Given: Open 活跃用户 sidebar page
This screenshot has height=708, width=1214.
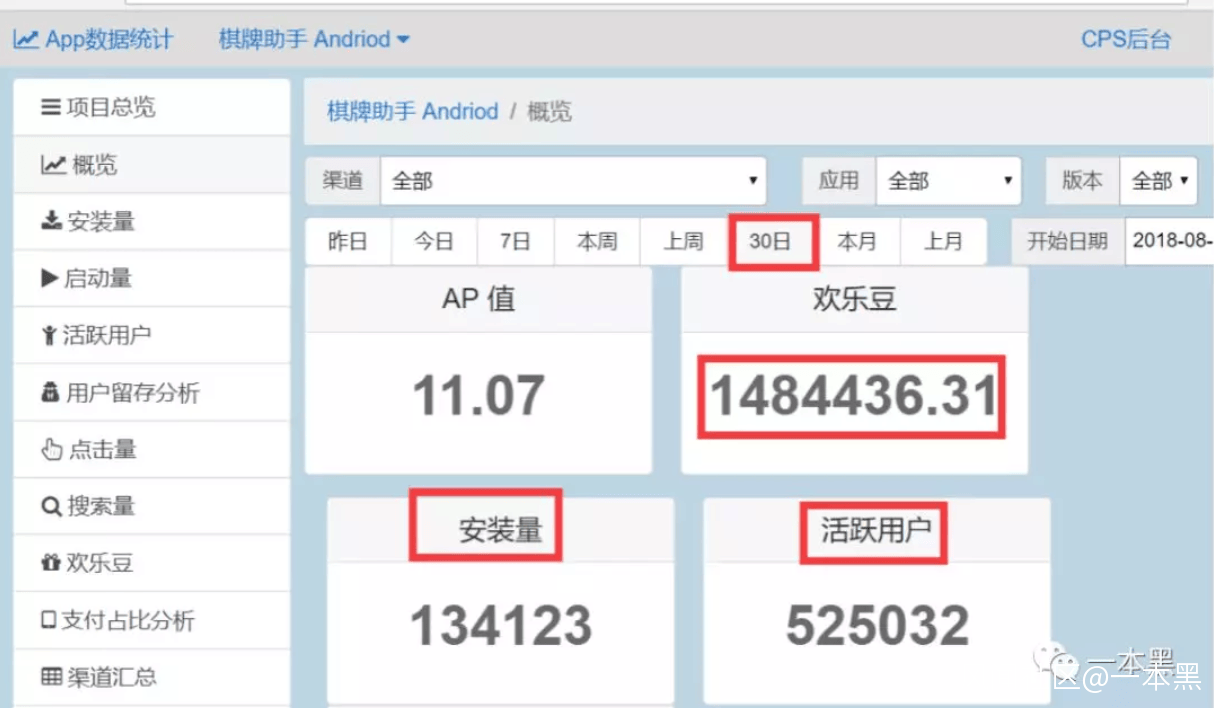Looking at the screenshot, I should click(x=152, y=335).
